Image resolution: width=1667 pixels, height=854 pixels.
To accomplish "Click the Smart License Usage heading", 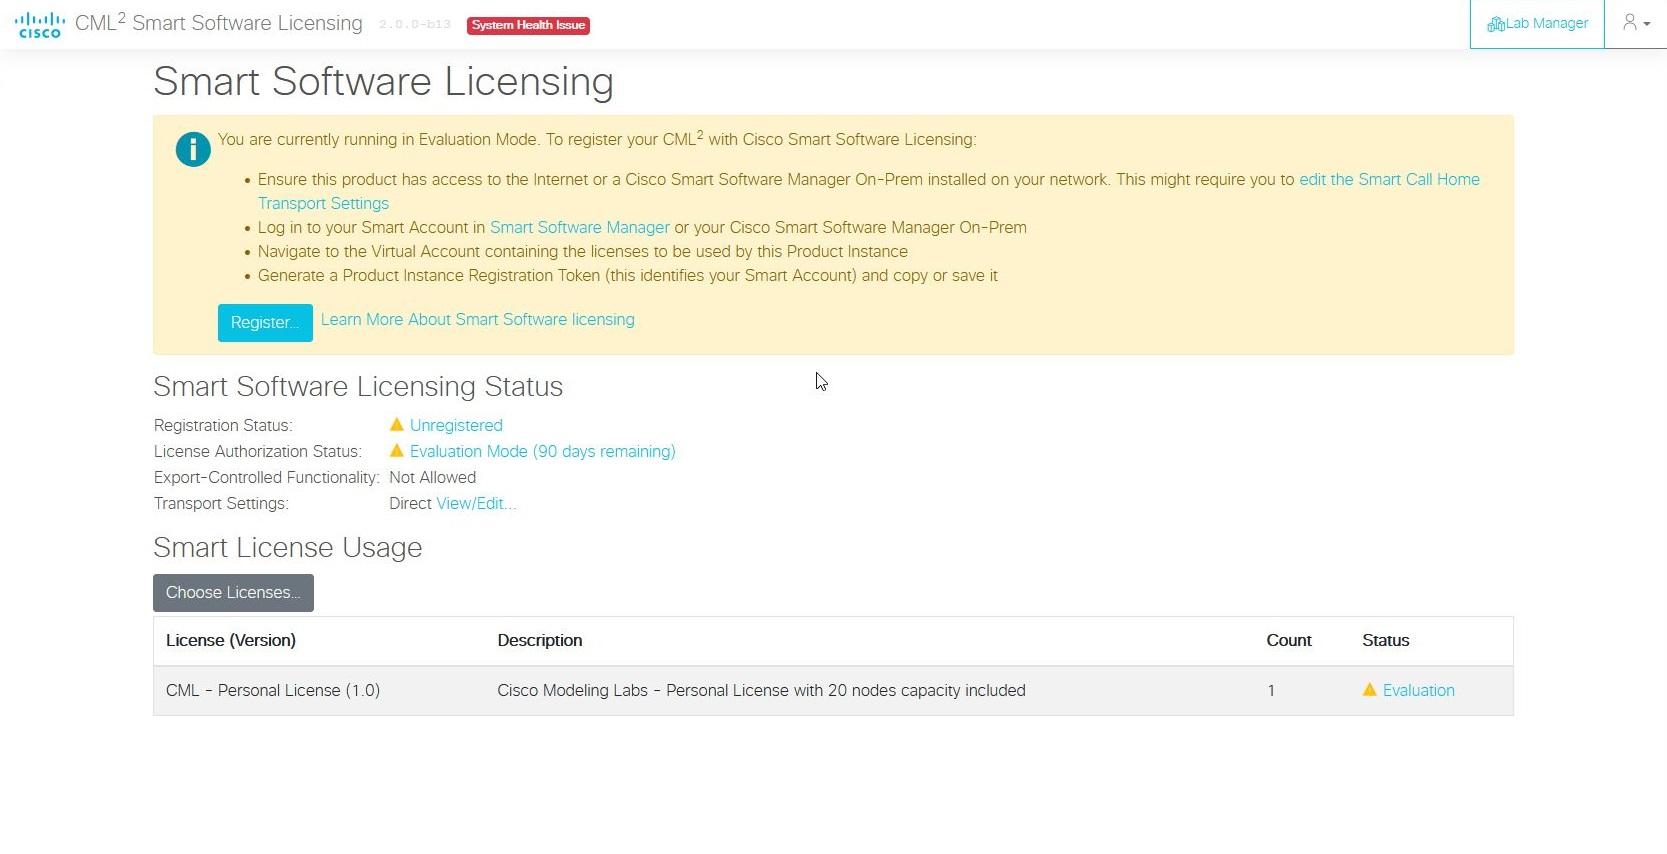I will pos(288,548).
